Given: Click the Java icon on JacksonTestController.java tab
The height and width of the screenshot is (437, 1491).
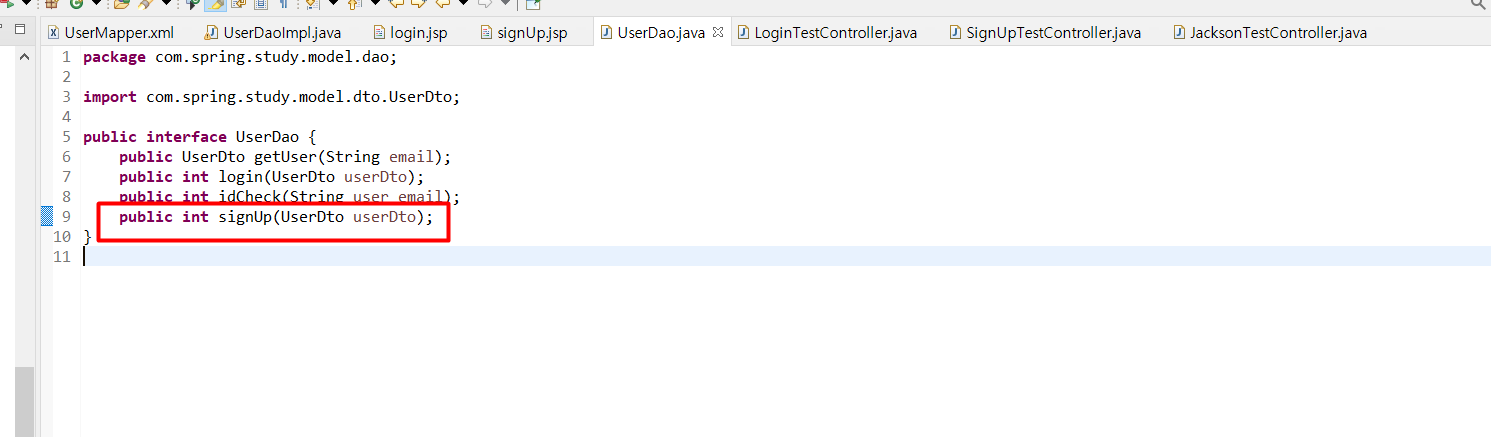Looking at the screenshot, I should [1180, 33].
